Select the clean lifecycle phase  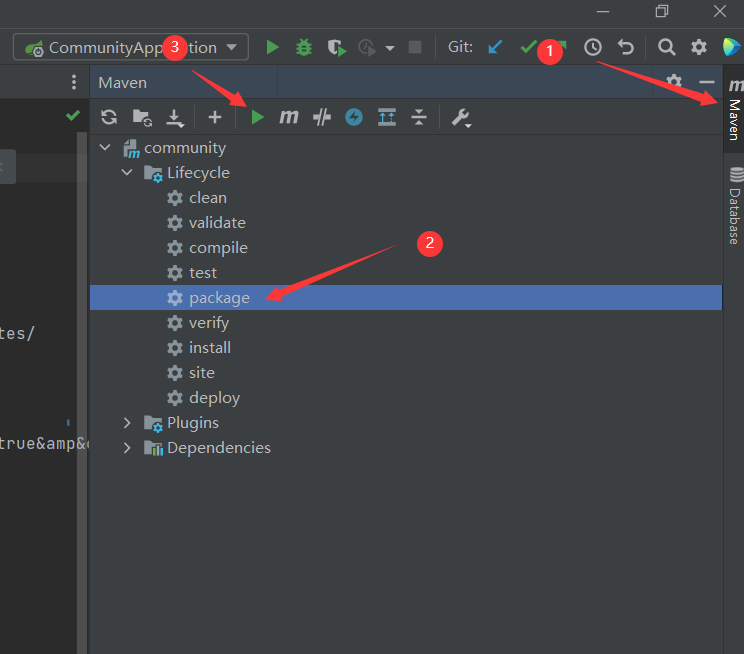(207, 198)
